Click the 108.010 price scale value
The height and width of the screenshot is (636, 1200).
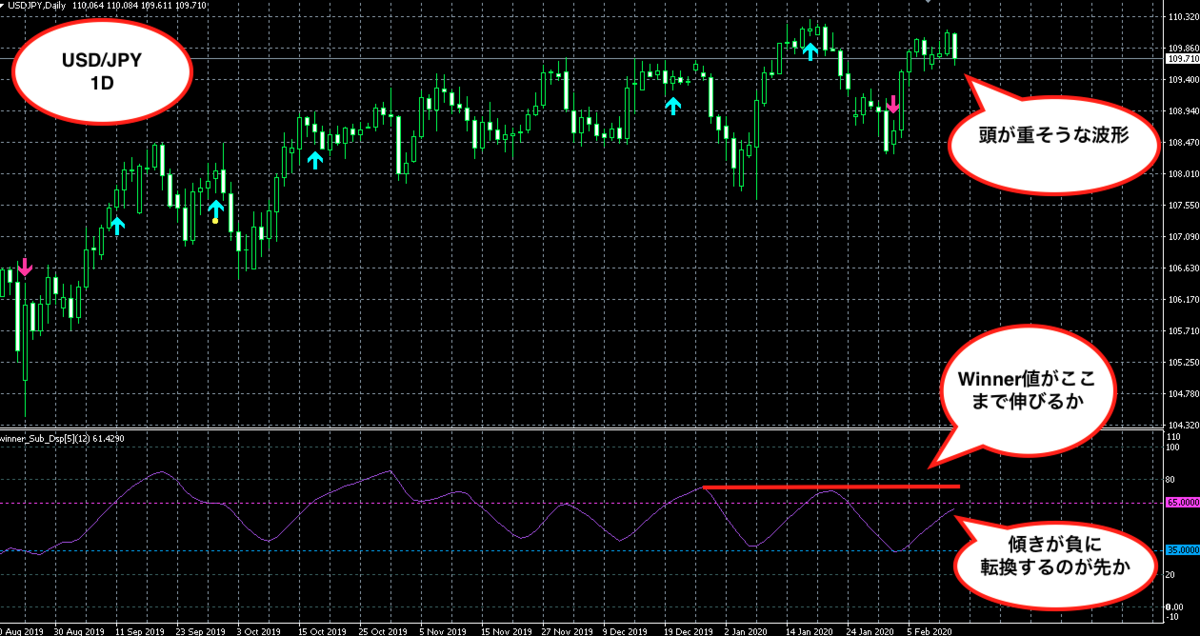pos(1182,174)
